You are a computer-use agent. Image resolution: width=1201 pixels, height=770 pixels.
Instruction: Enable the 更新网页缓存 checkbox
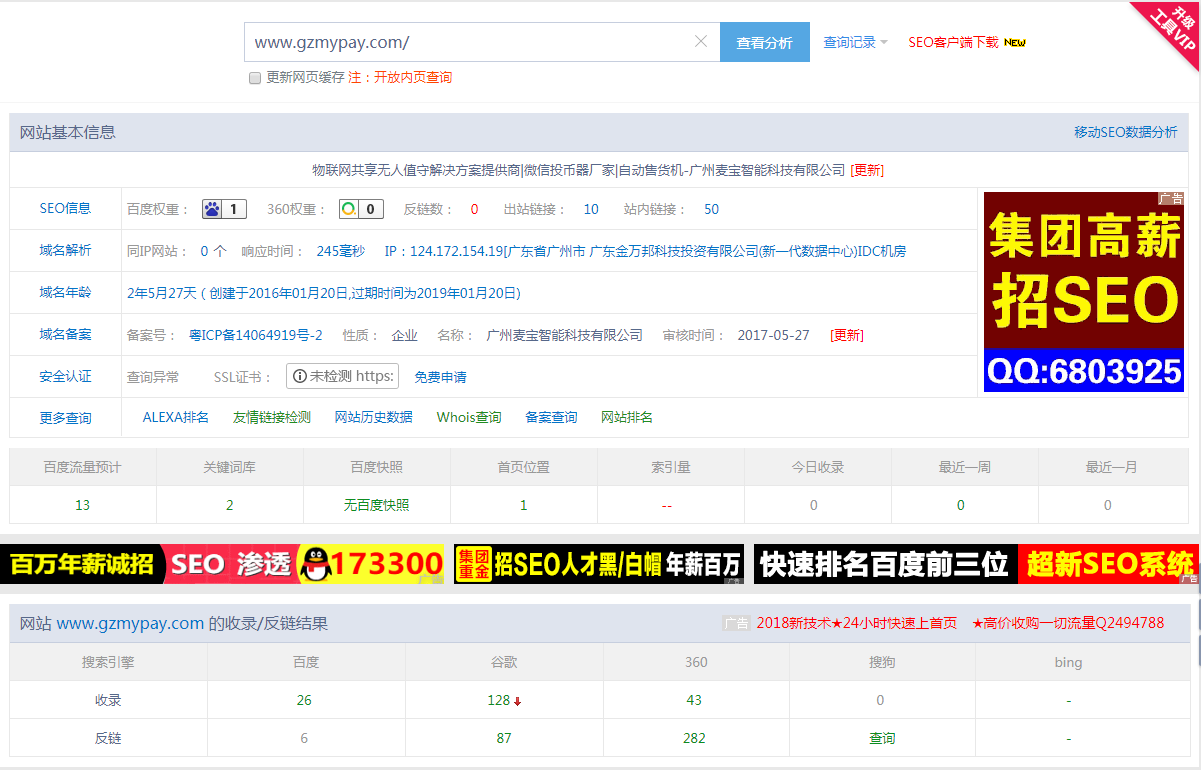pyautogui.click(x=255, y=78)
